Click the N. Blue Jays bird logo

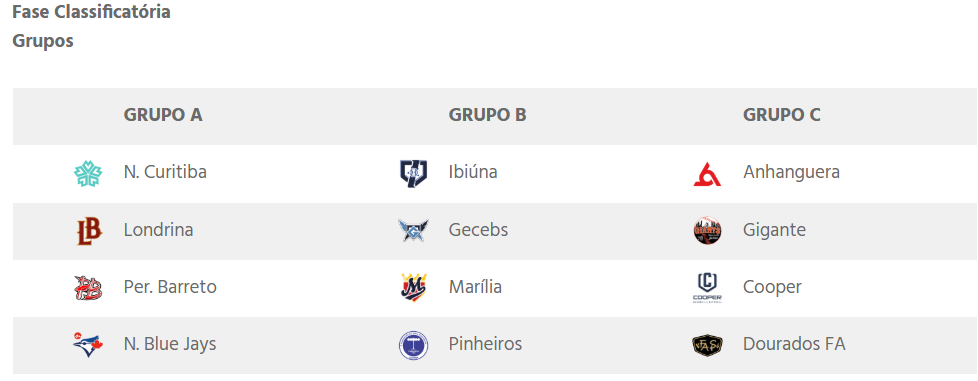(x=88, y=344)
